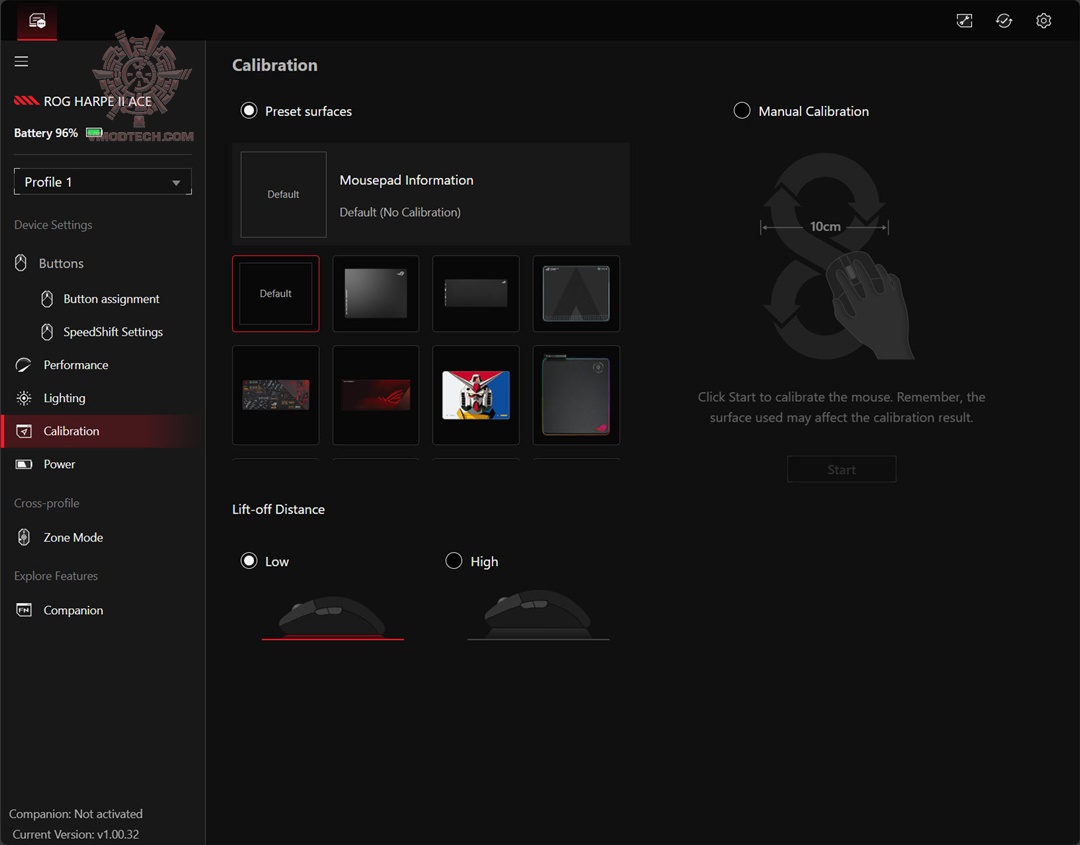Click Companion: Not activated status
Viewport: 1080px width, 845px height.
click(76, 814)
